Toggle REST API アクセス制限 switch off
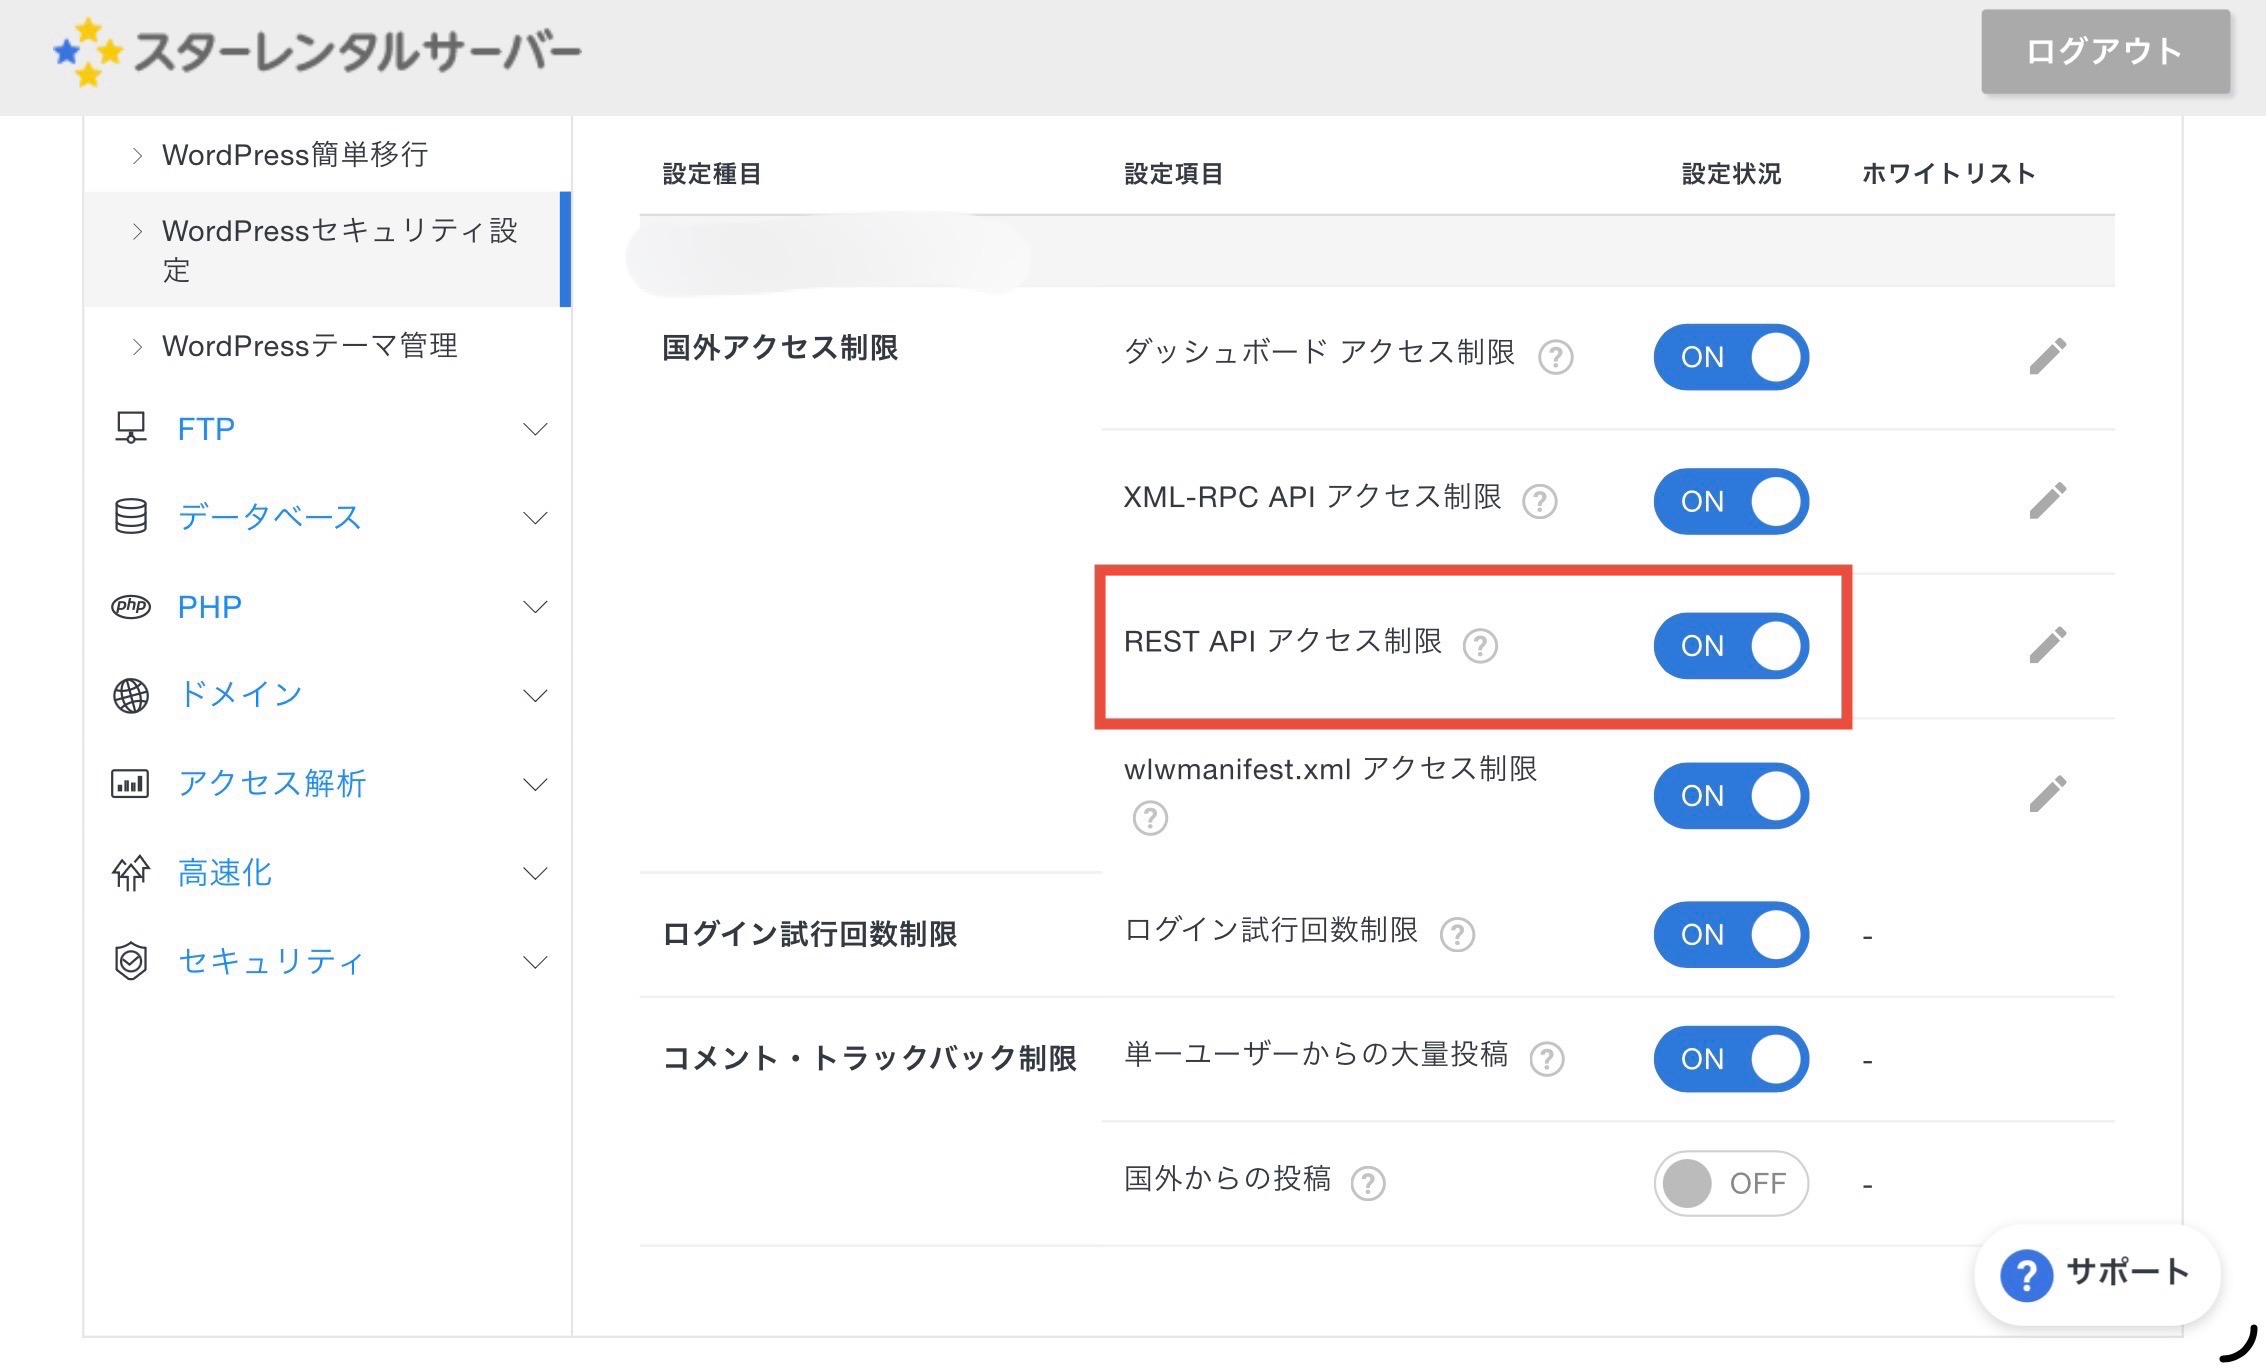Viewport: 2266px width, 1371px height. [1731, 646]
